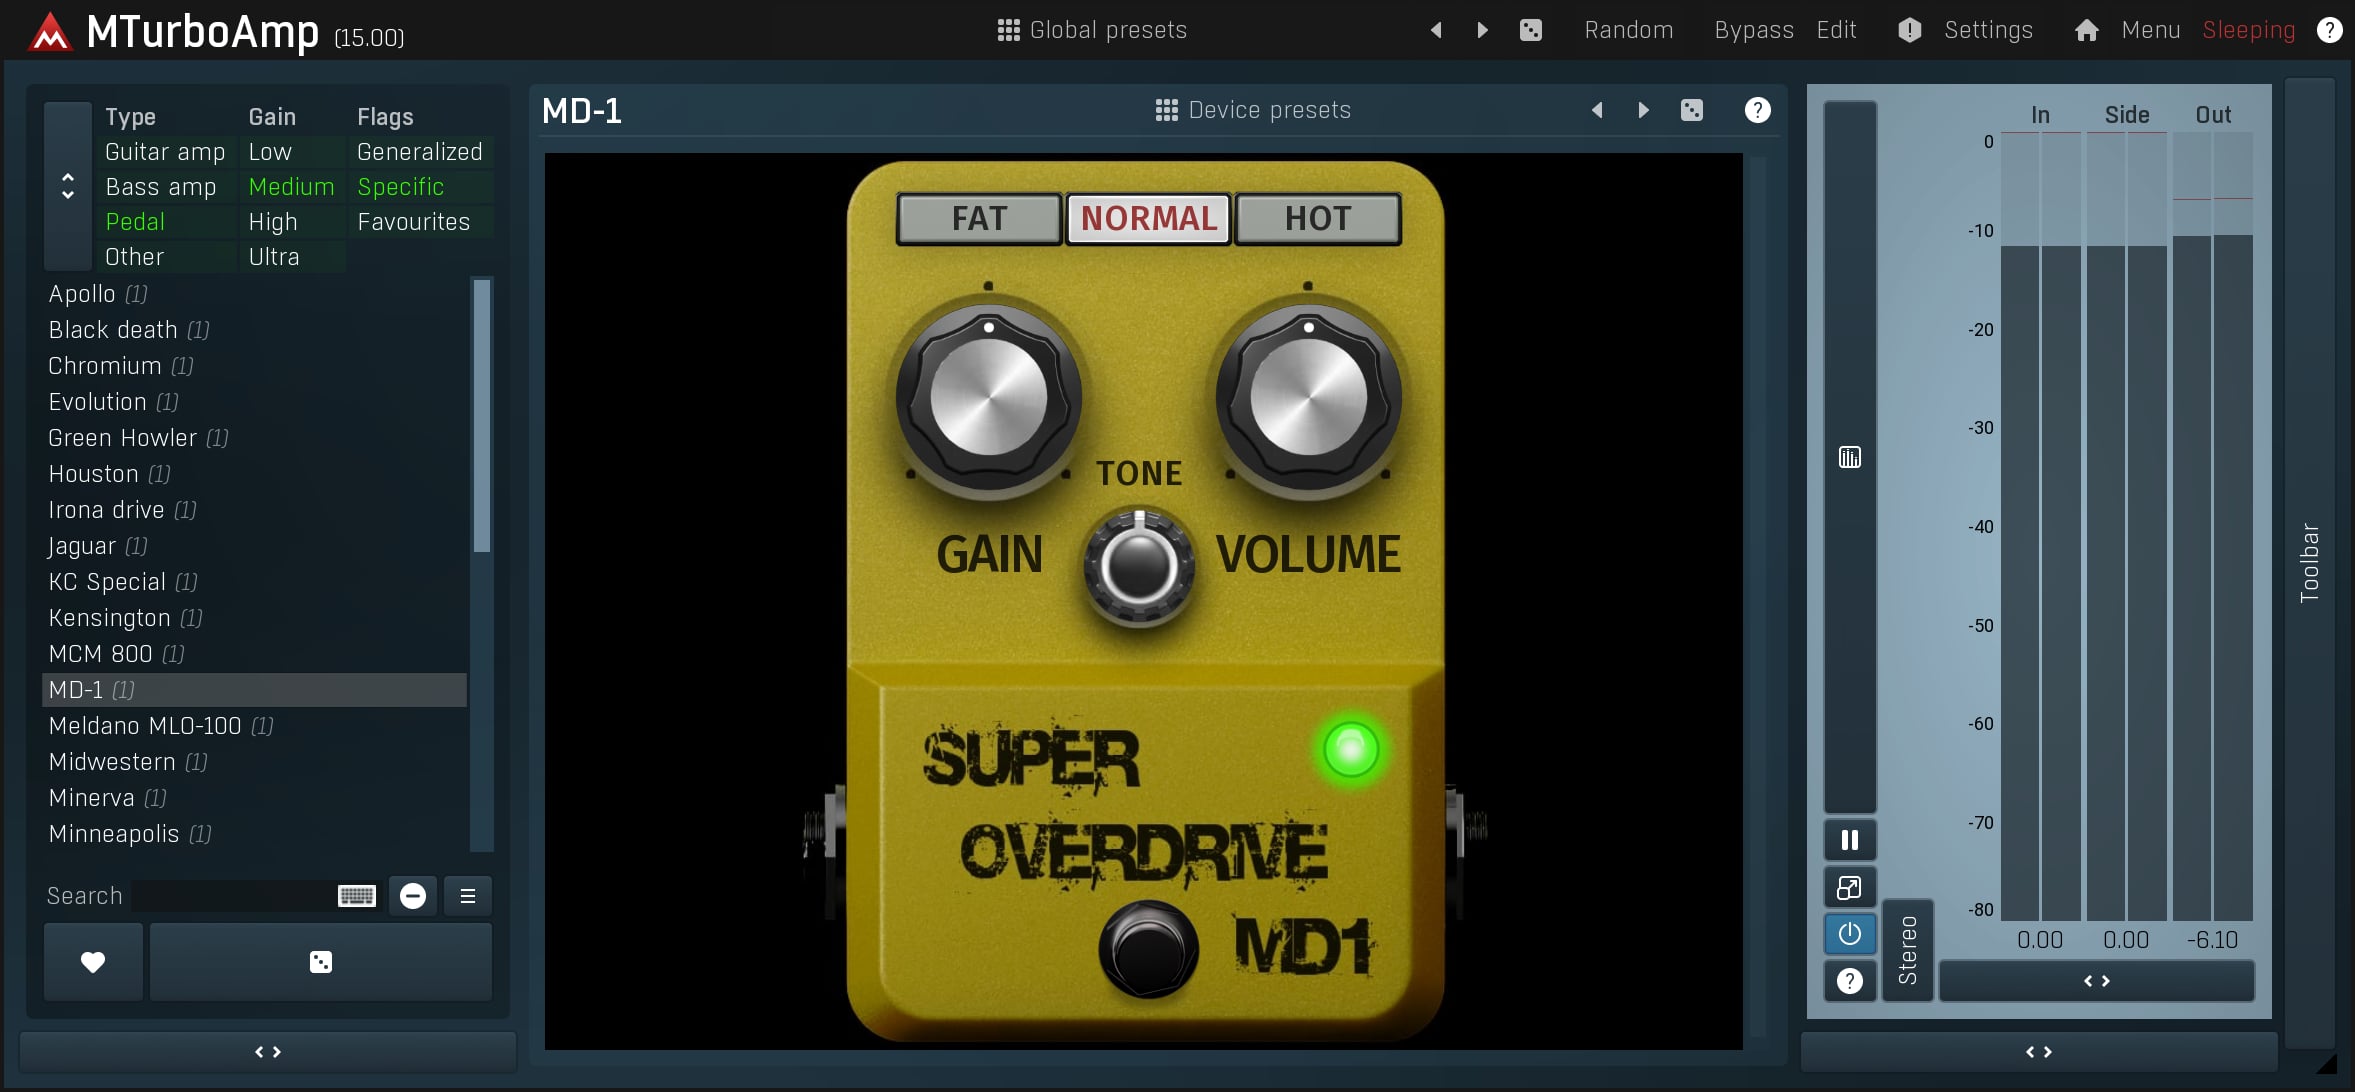Switch the pedal to HOT mode

tap(1317, 218)
